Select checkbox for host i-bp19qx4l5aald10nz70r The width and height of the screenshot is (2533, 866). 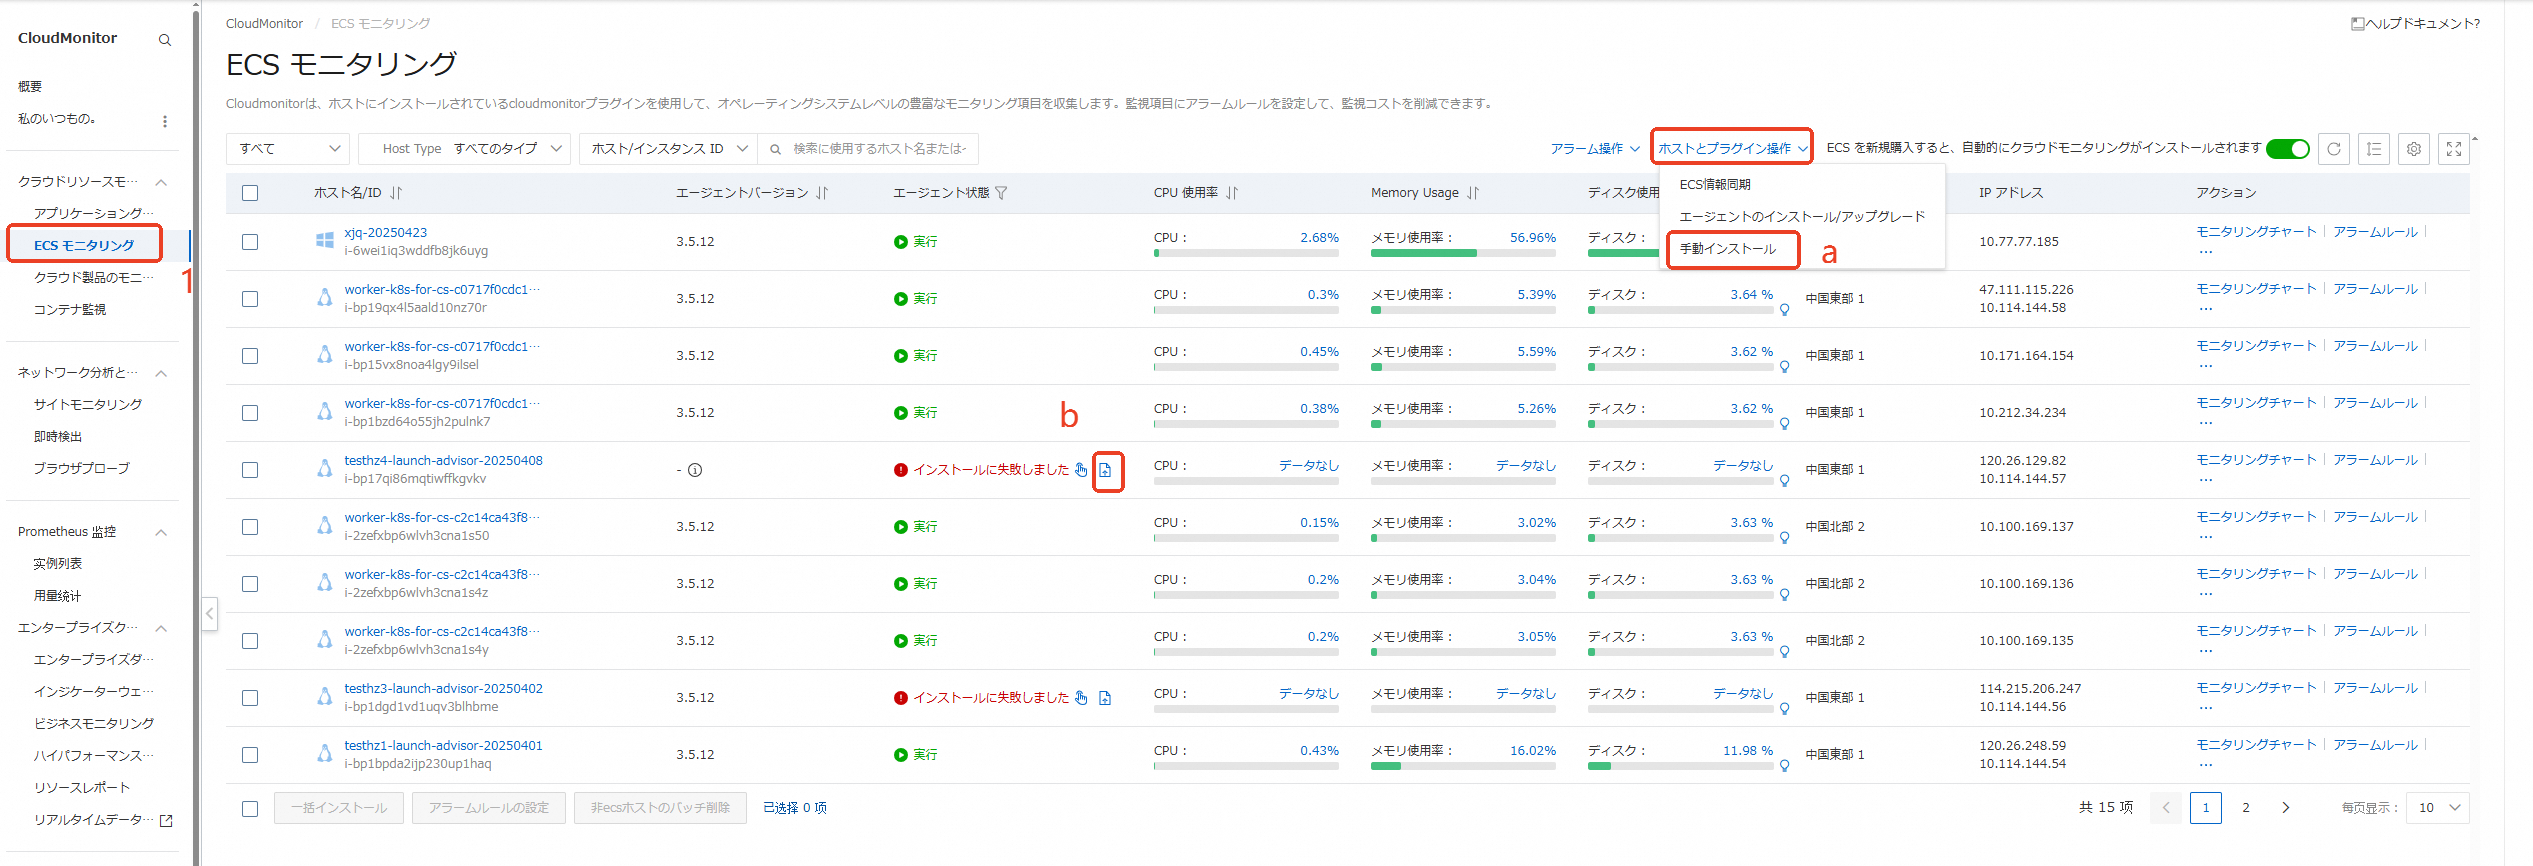click(250, 299)
